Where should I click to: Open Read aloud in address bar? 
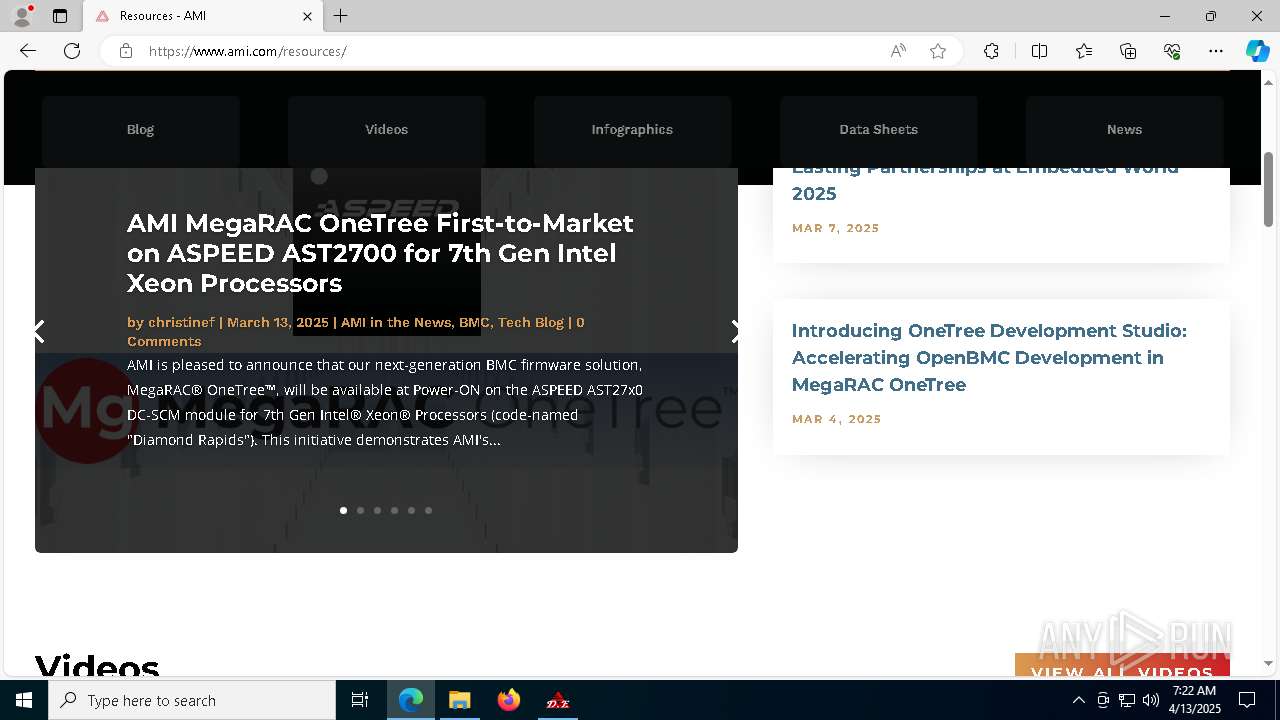898,51
